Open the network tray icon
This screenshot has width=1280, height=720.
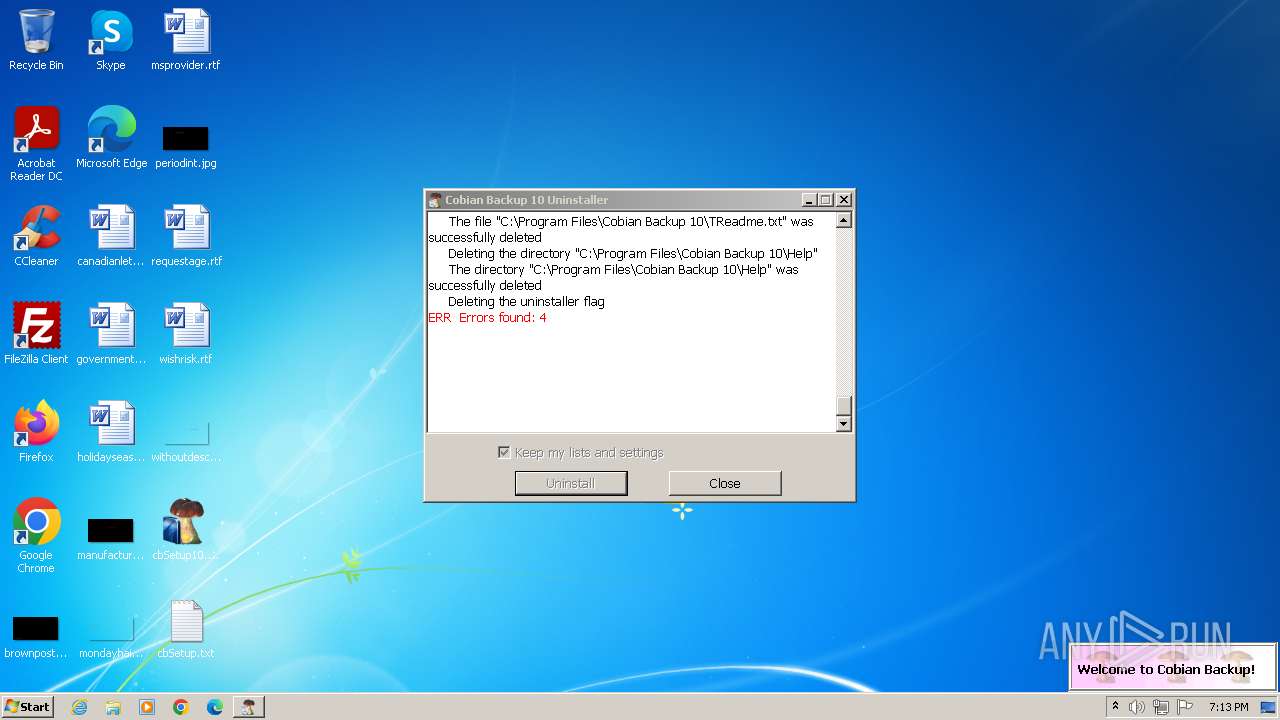coord(1161,707)
